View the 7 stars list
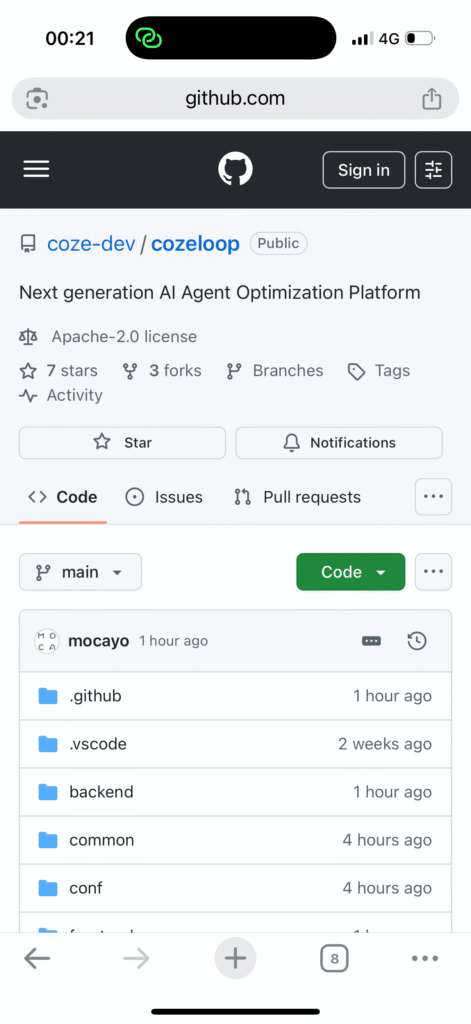Image resolution: width=471 pixels, height=1024 pixels. (x=59, y=371)
